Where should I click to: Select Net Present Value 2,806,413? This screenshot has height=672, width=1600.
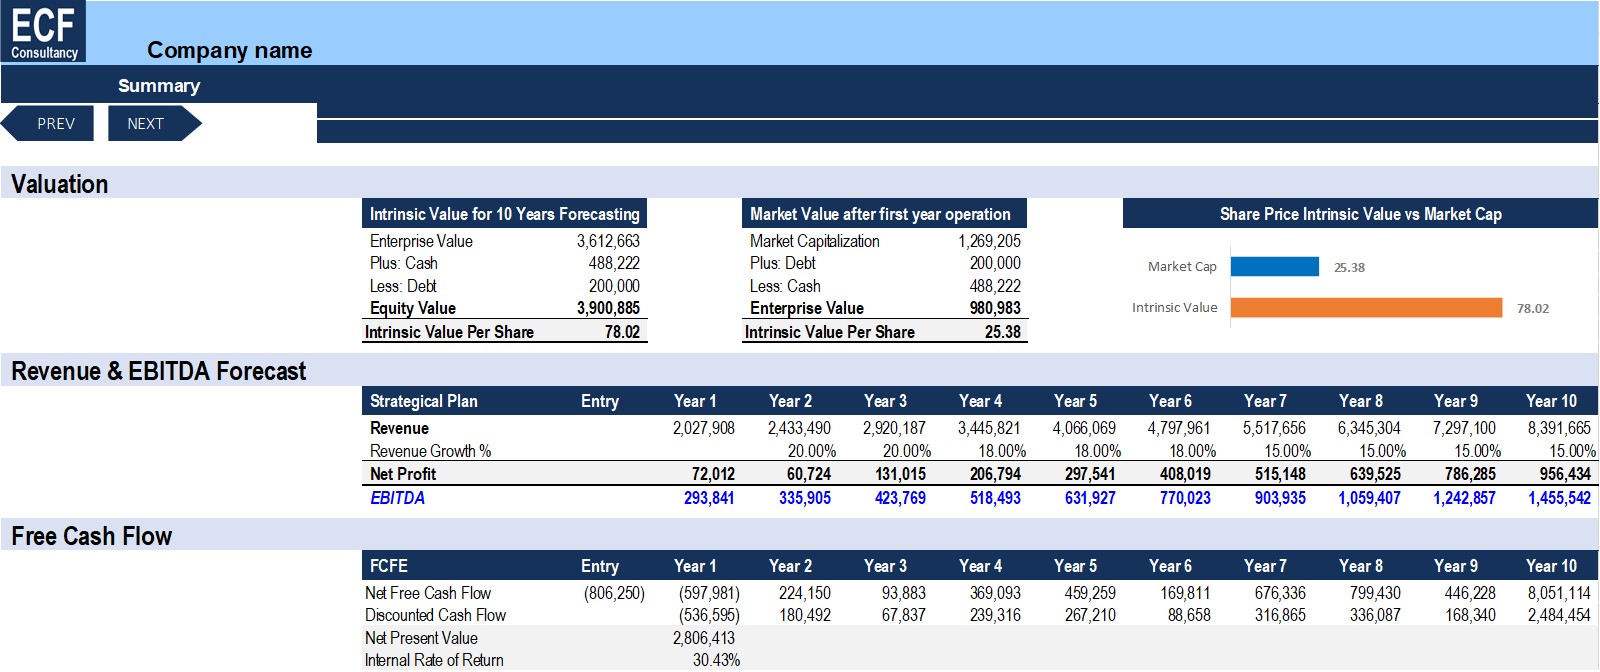tap(704, 638)
